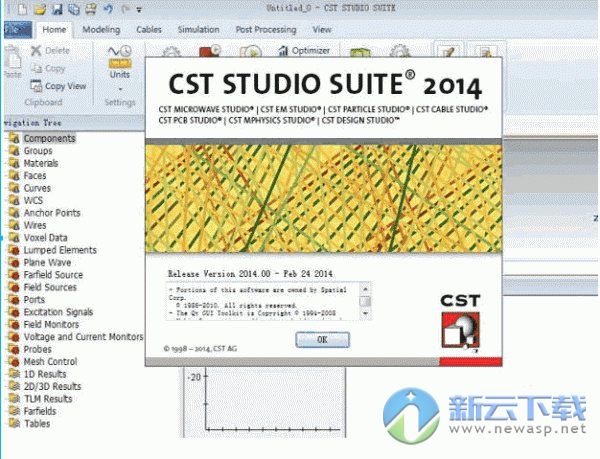Screen dimensions: 600x459
Task: Click the Field Monitors folder icon
Action: (14, 325)
